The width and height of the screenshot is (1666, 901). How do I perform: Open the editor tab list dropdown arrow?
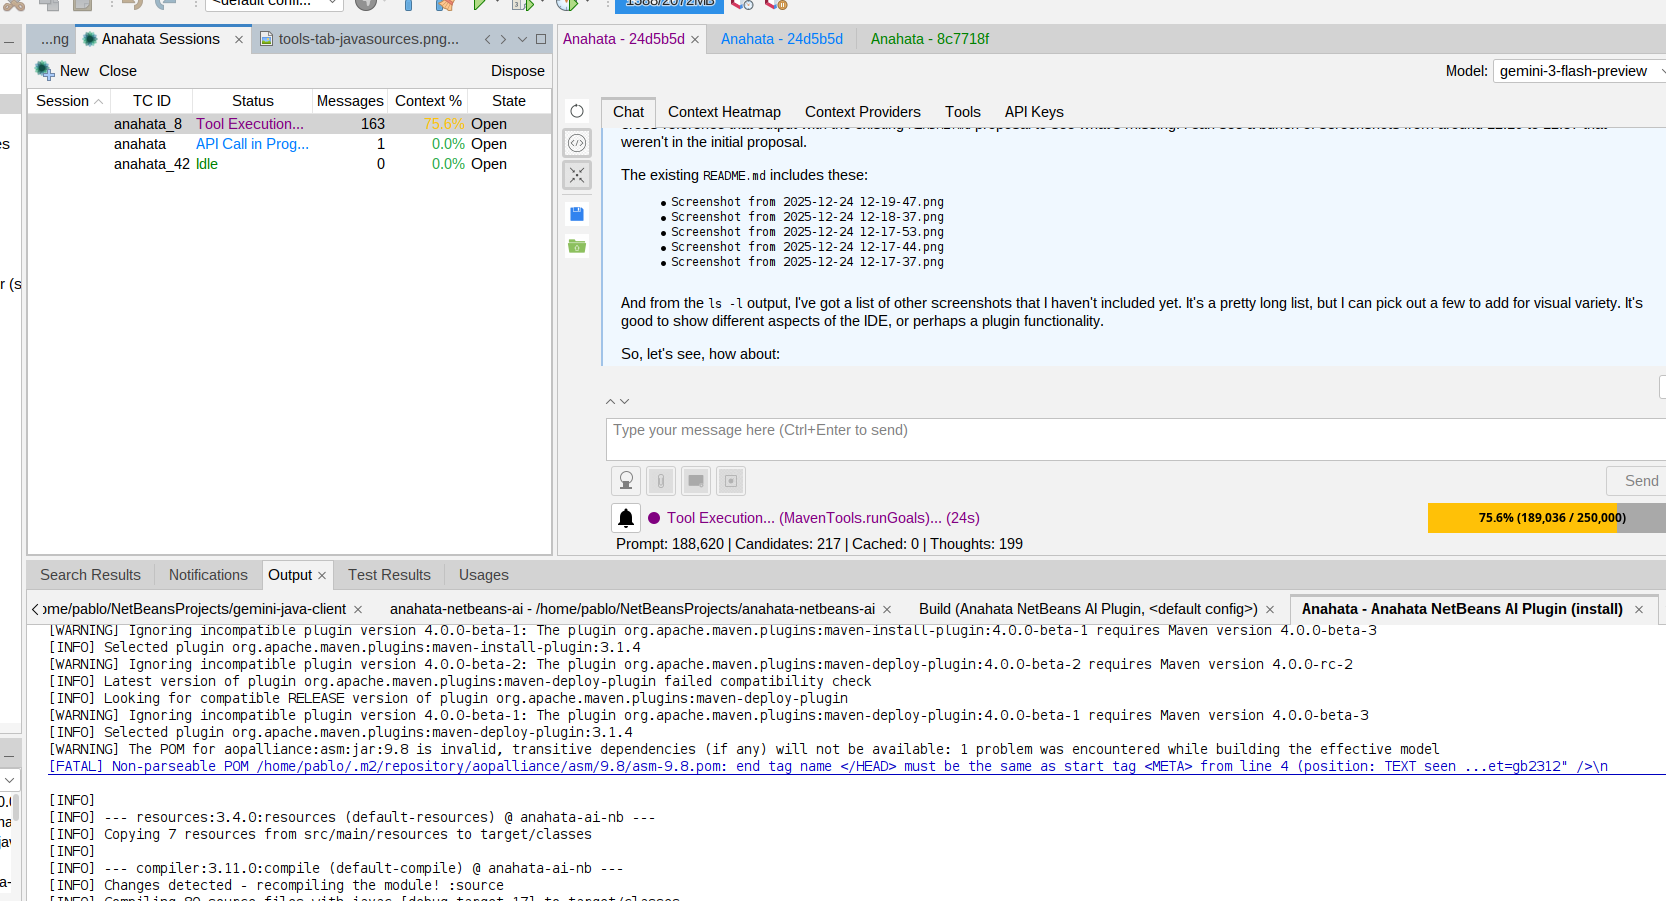522,39
